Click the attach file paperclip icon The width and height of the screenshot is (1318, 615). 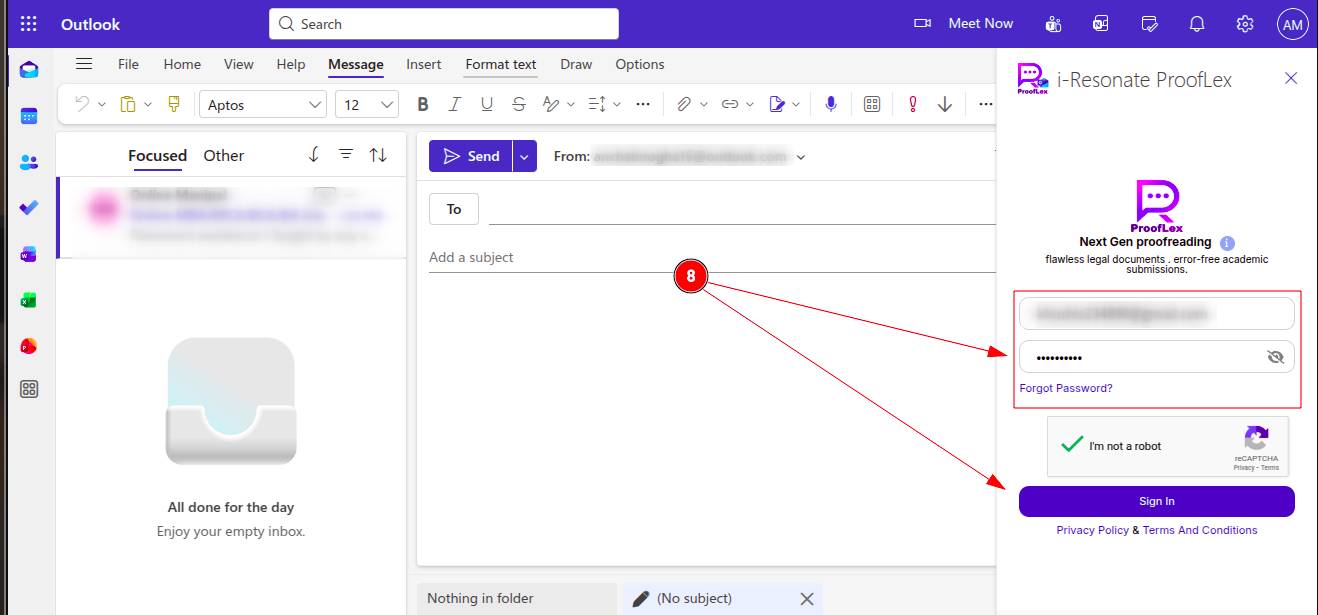point(684,104)
